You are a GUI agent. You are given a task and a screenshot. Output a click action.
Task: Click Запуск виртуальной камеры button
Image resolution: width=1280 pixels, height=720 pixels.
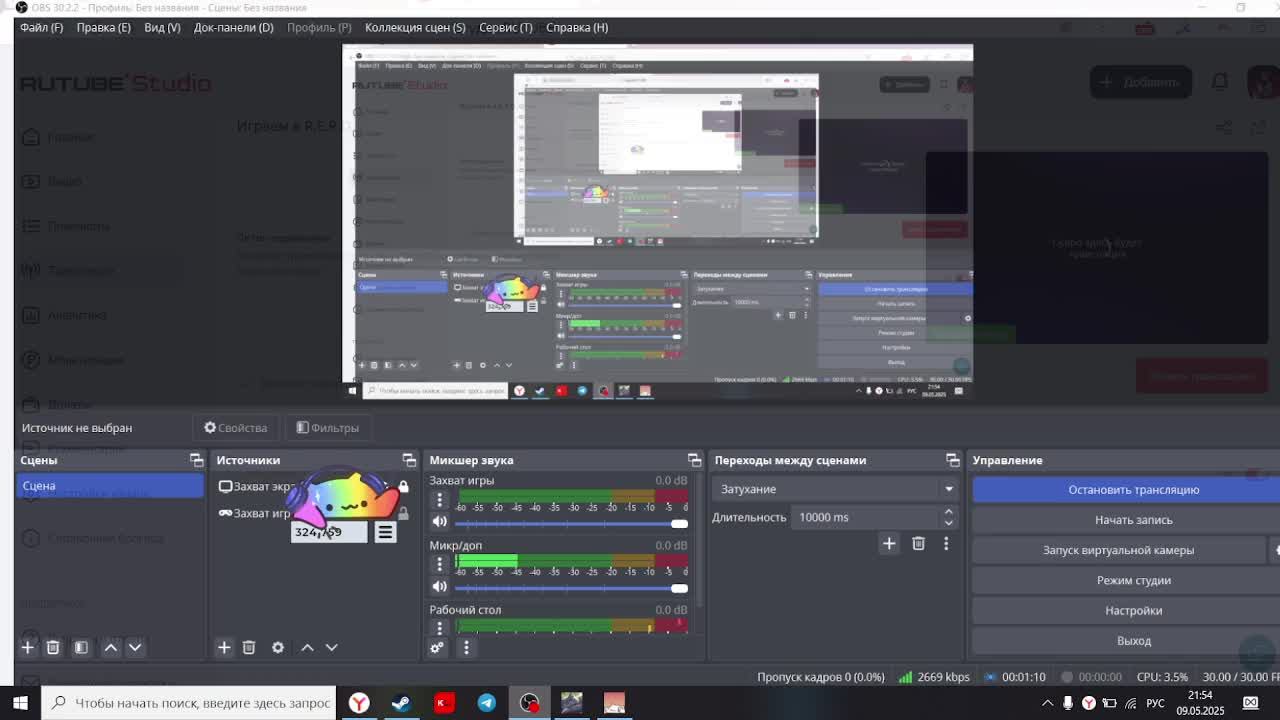pos(1118,550)
